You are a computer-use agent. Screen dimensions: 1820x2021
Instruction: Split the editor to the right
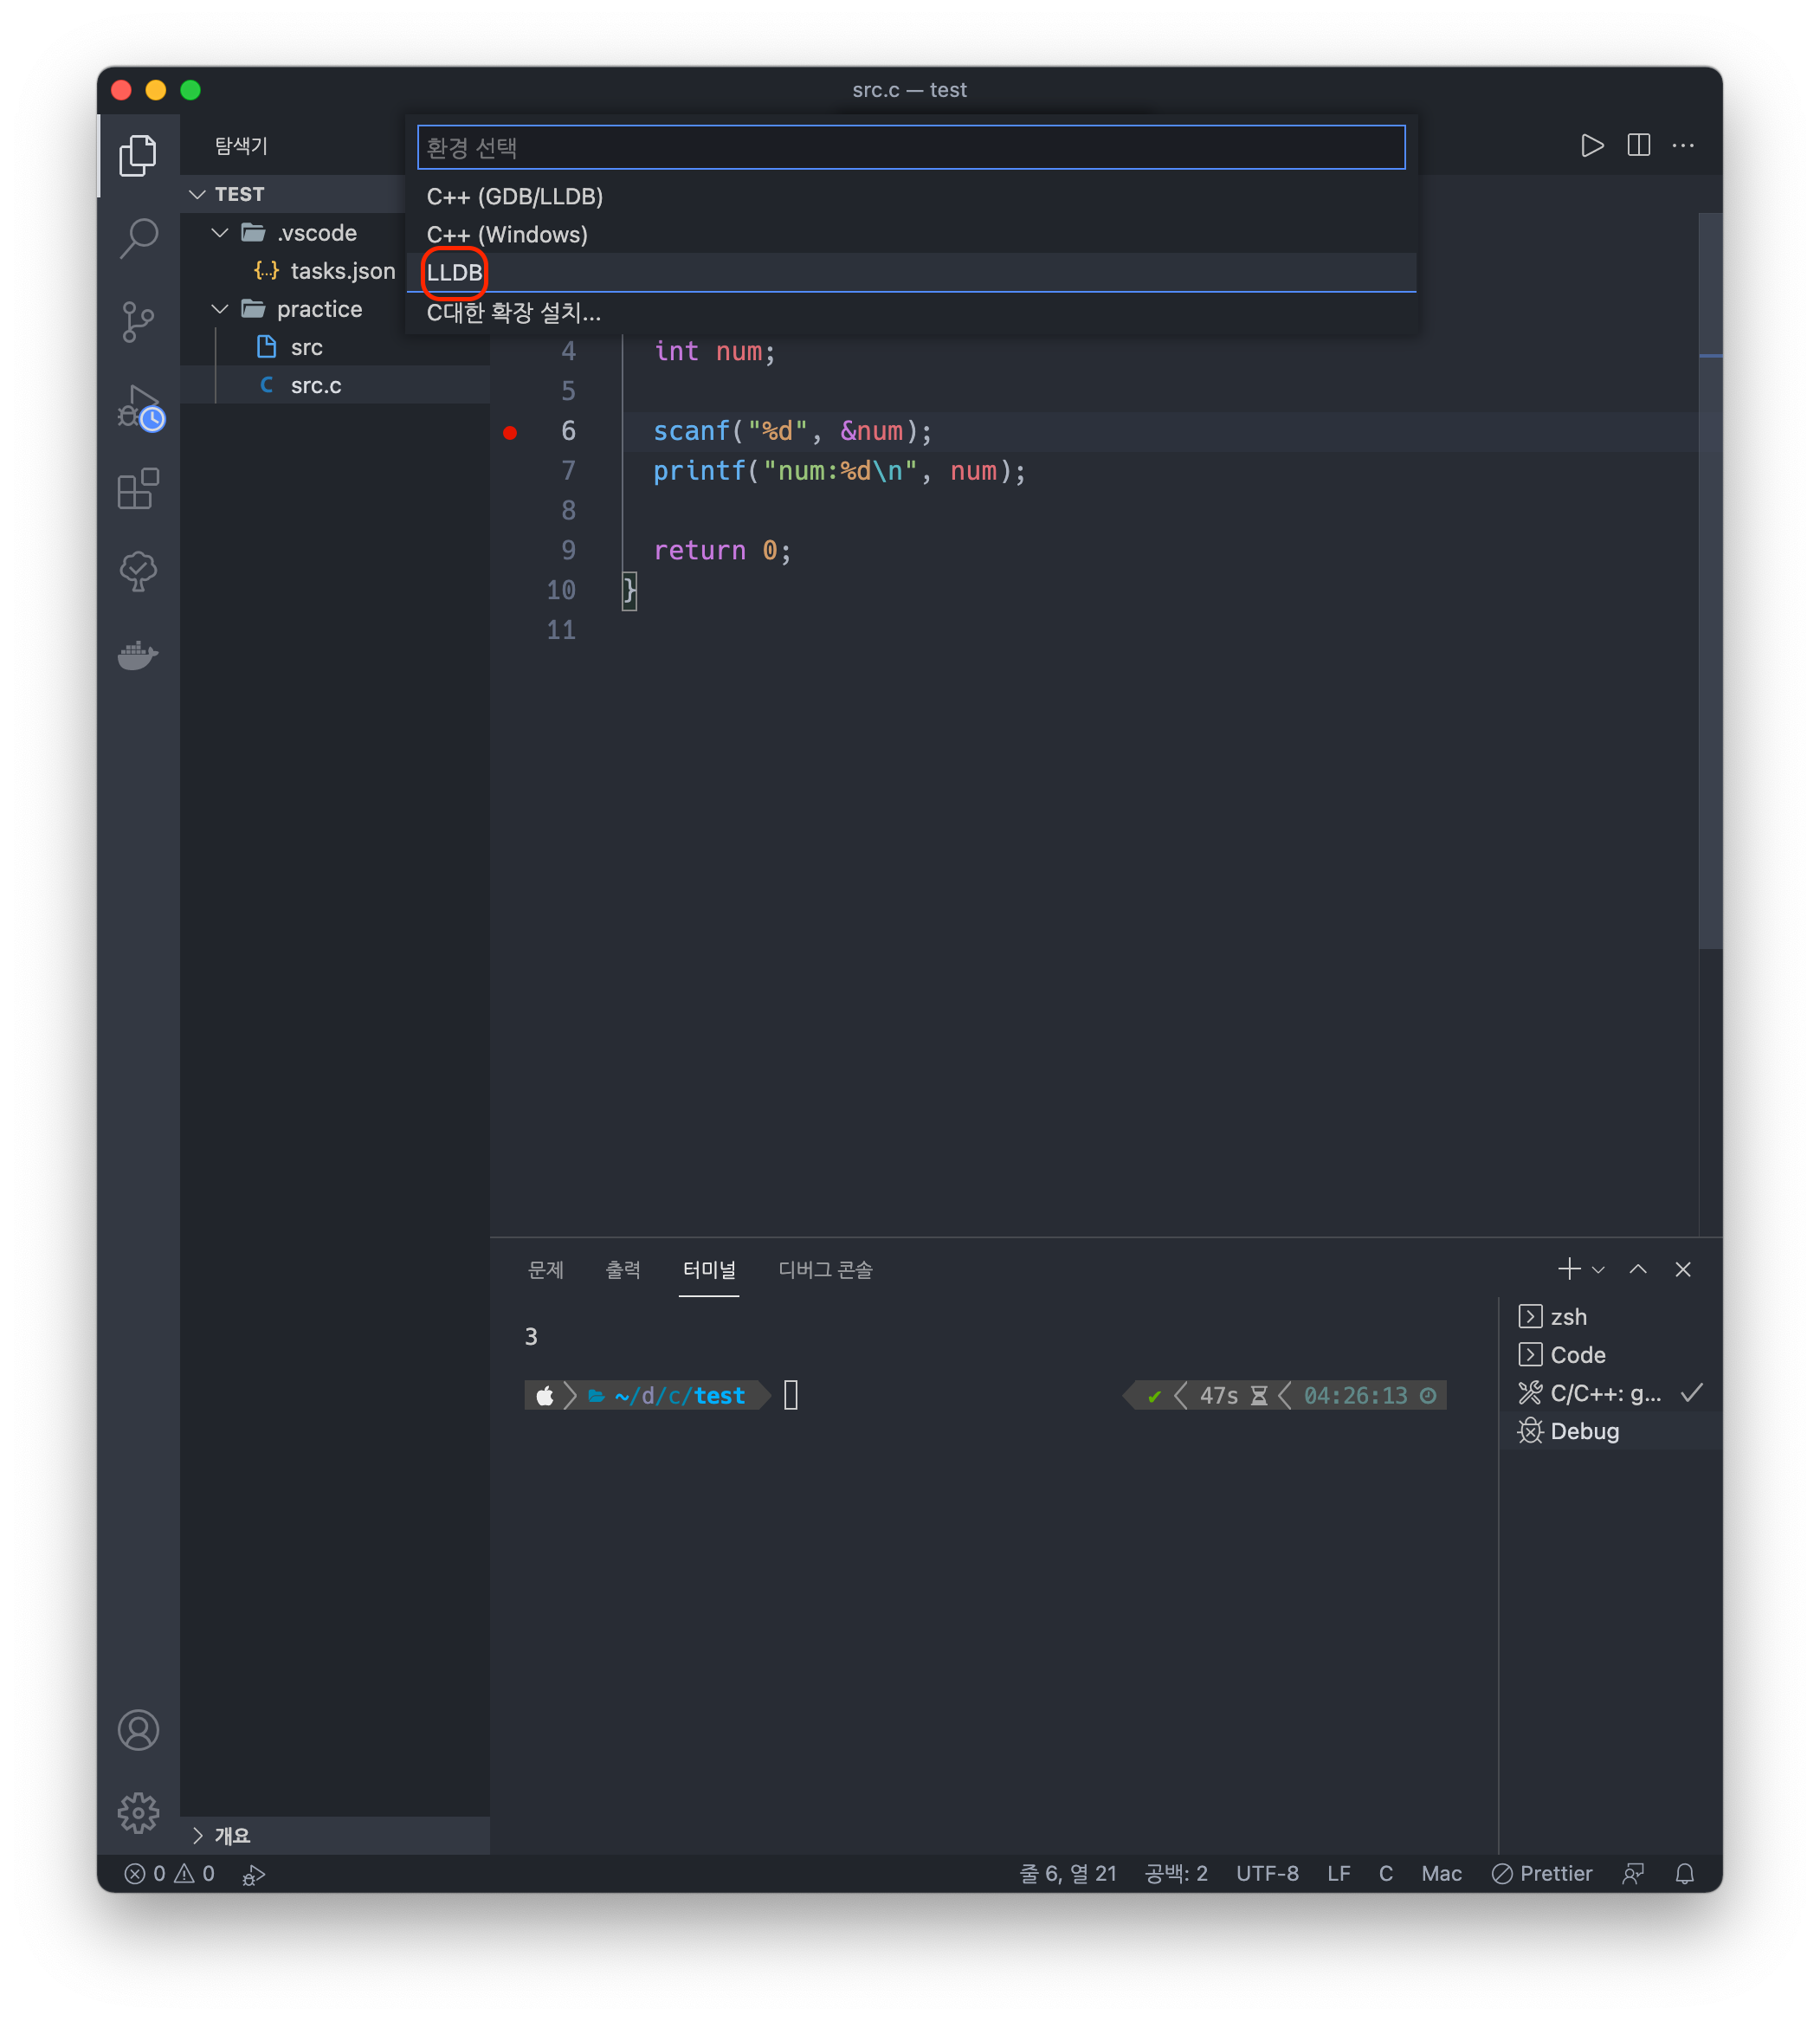[x=1638, y=146]
